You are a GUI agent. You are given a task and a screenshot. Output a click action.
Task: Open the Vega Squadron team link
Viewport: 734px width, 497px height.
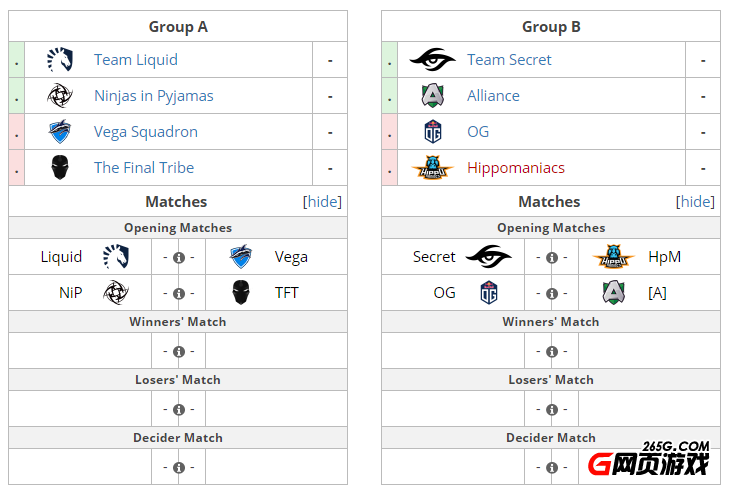[x=146, y=132]
